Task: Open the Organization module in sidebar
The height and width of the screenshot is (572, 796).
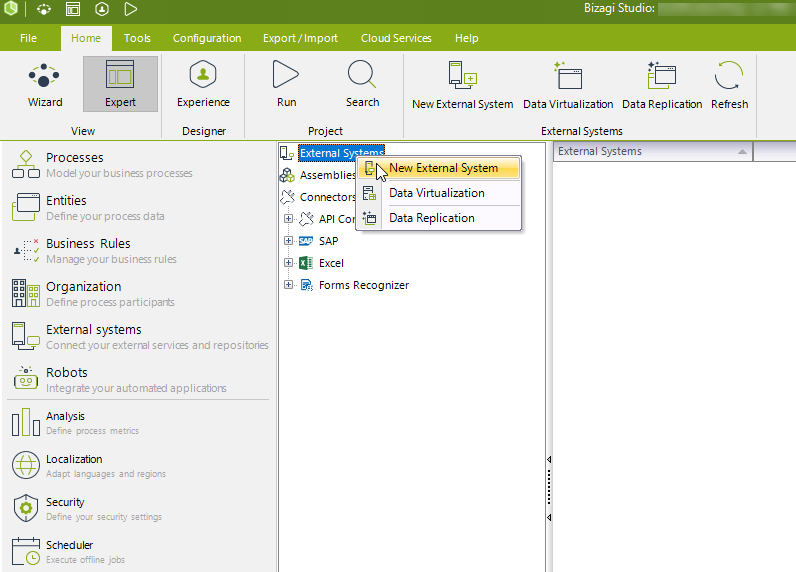Action: 138,294
